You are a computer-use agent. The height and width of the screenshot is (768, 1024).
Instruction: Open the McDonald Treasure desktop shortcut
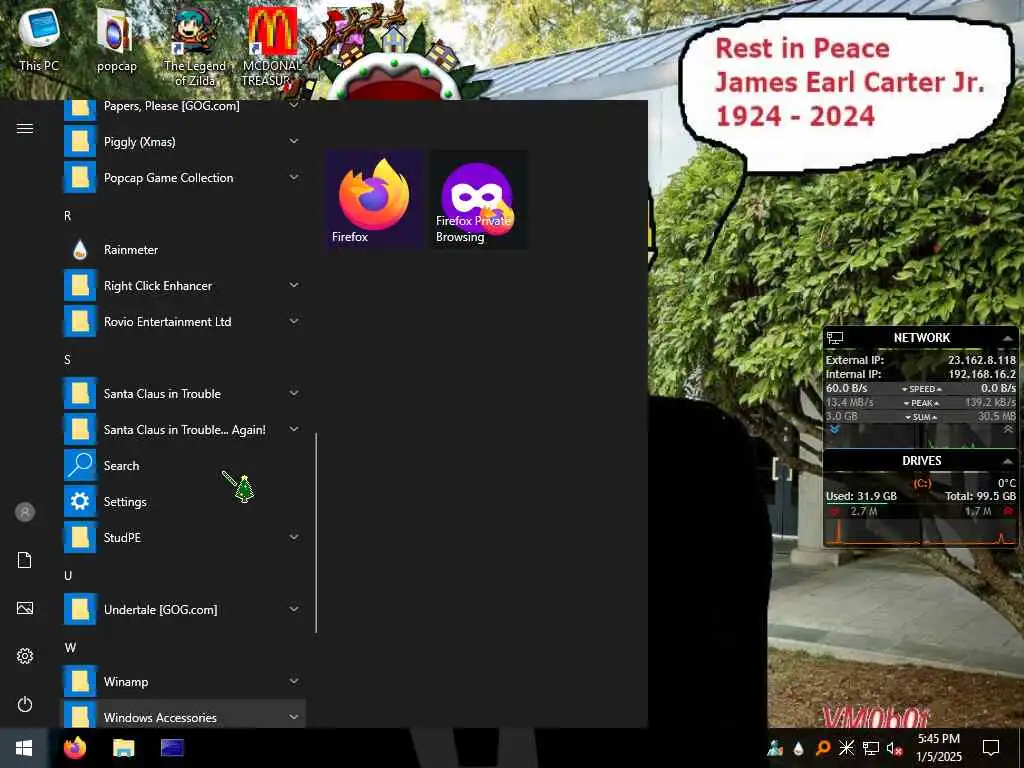272,47
